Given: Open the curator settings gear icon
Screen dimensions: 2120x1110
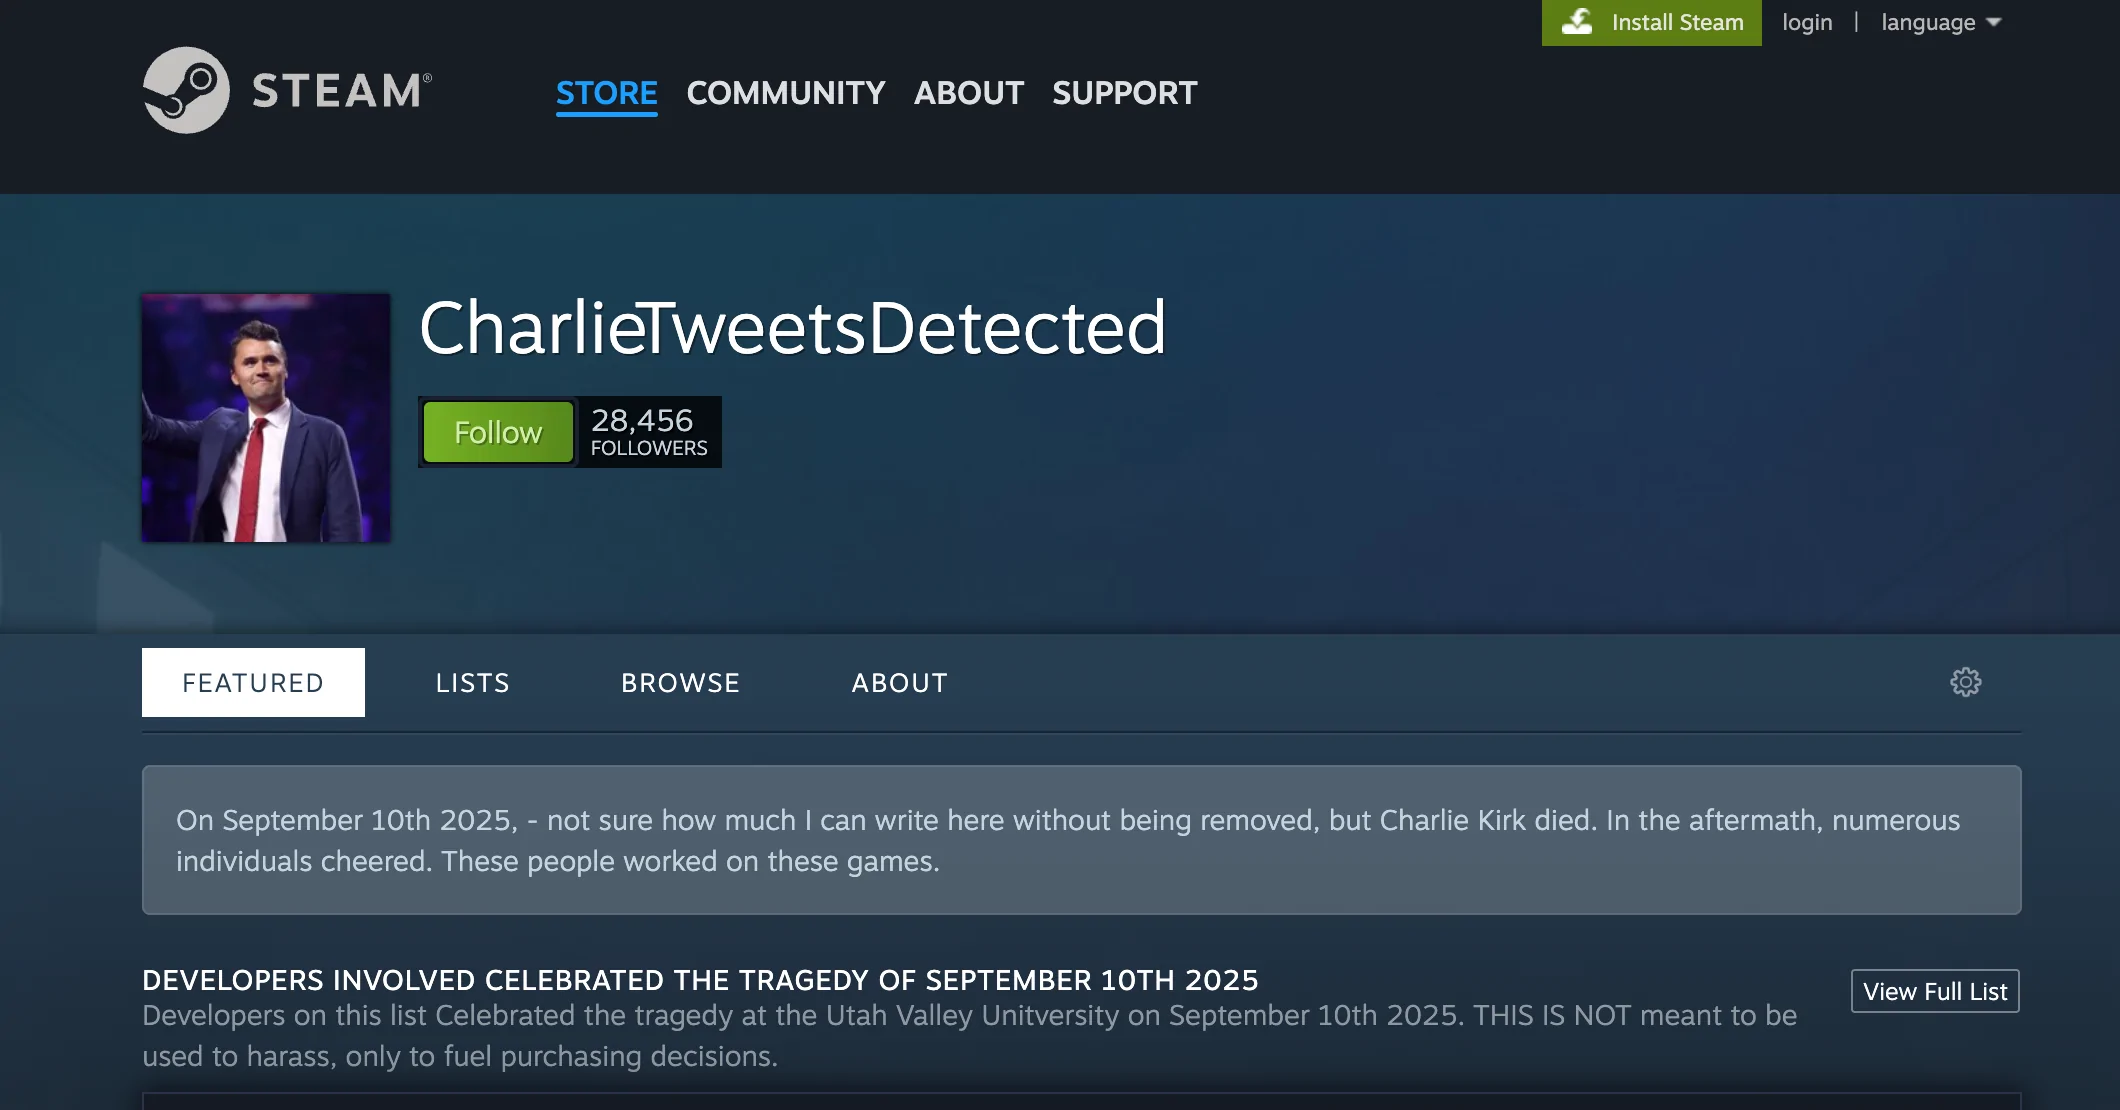Looking at the screenshot, I should coord(1965,682).
